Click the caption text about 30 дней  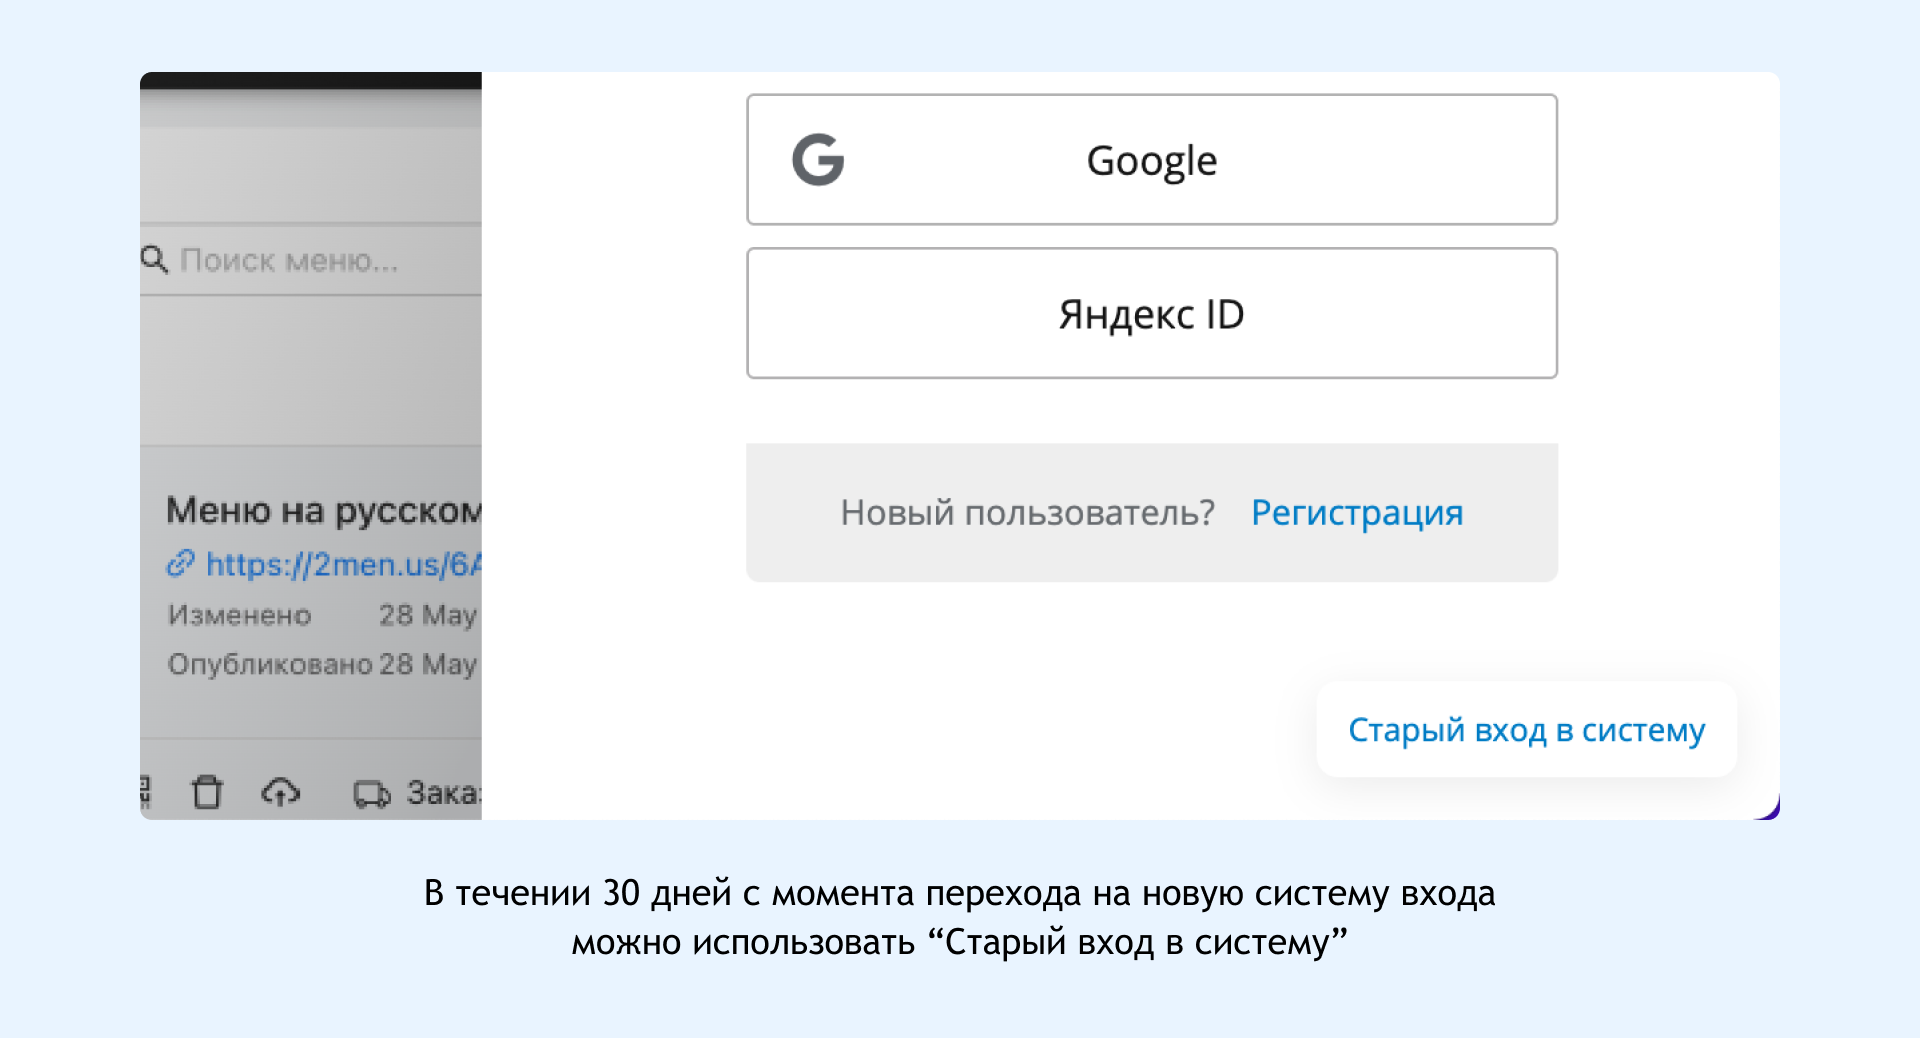coord(959,917)
